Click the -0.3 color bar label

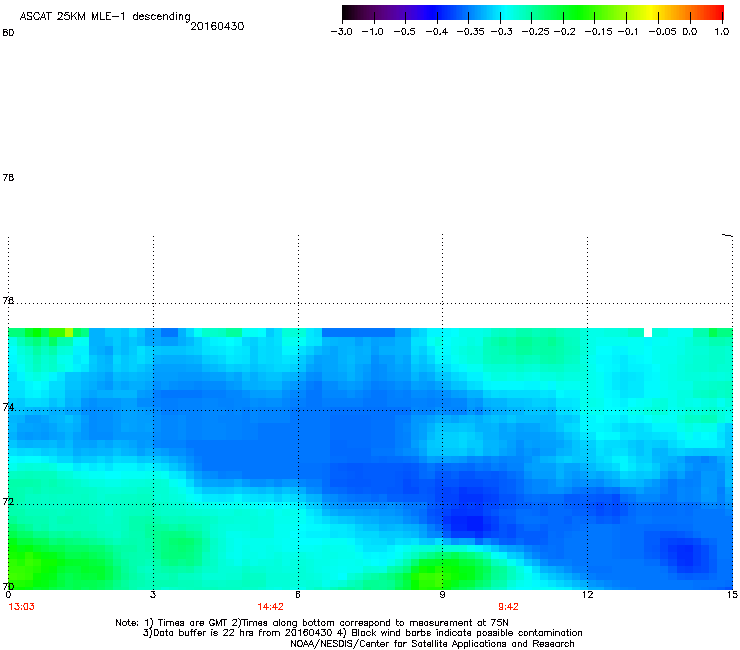pos(501,32)
